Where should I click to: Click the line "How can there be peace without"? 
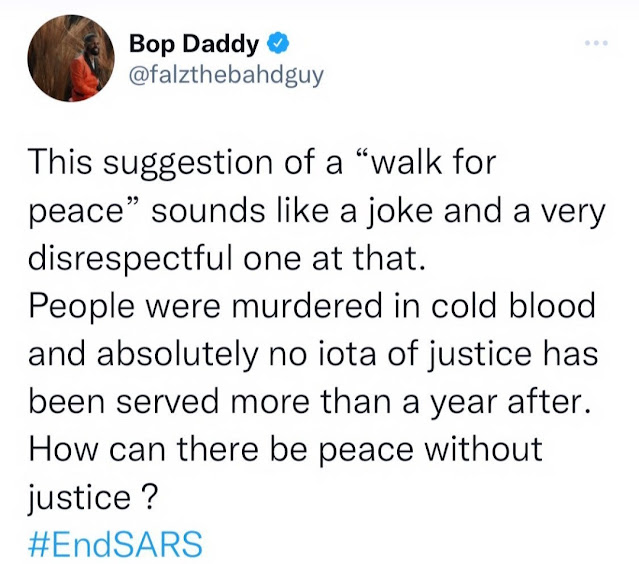(x=285, y=450)
